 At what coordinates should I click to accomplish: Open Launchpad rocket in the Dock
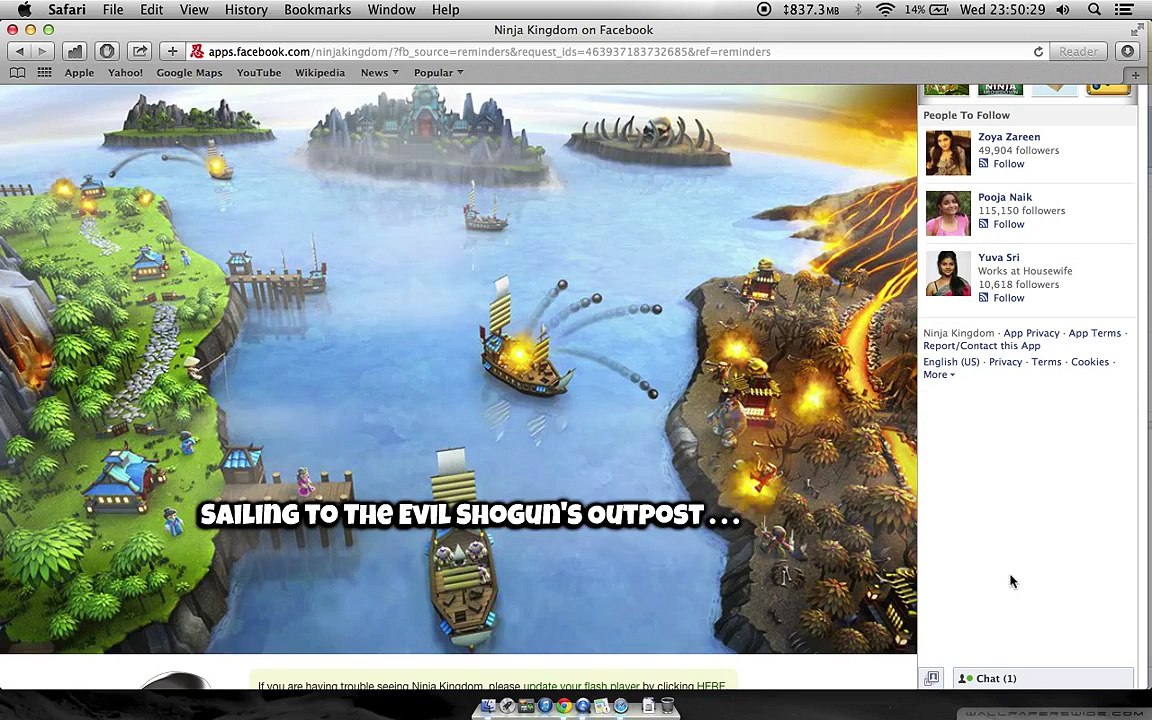coord(506,706)
